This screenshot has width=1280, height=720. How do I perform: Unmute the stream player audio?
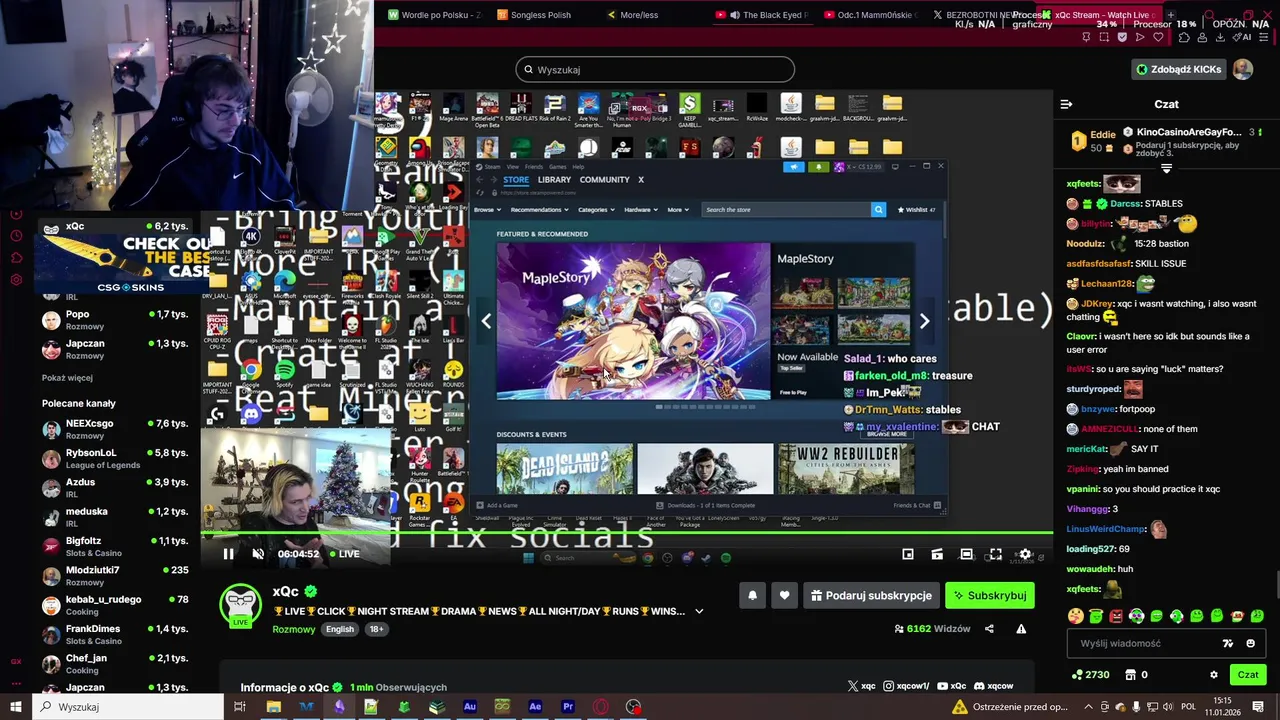[x=258, y=554]
